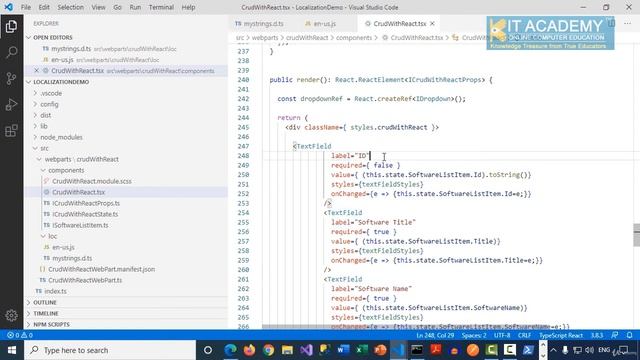Open File Explorer from taskbar
This screenshot has height=360, width=640.
tap(287, 350)
